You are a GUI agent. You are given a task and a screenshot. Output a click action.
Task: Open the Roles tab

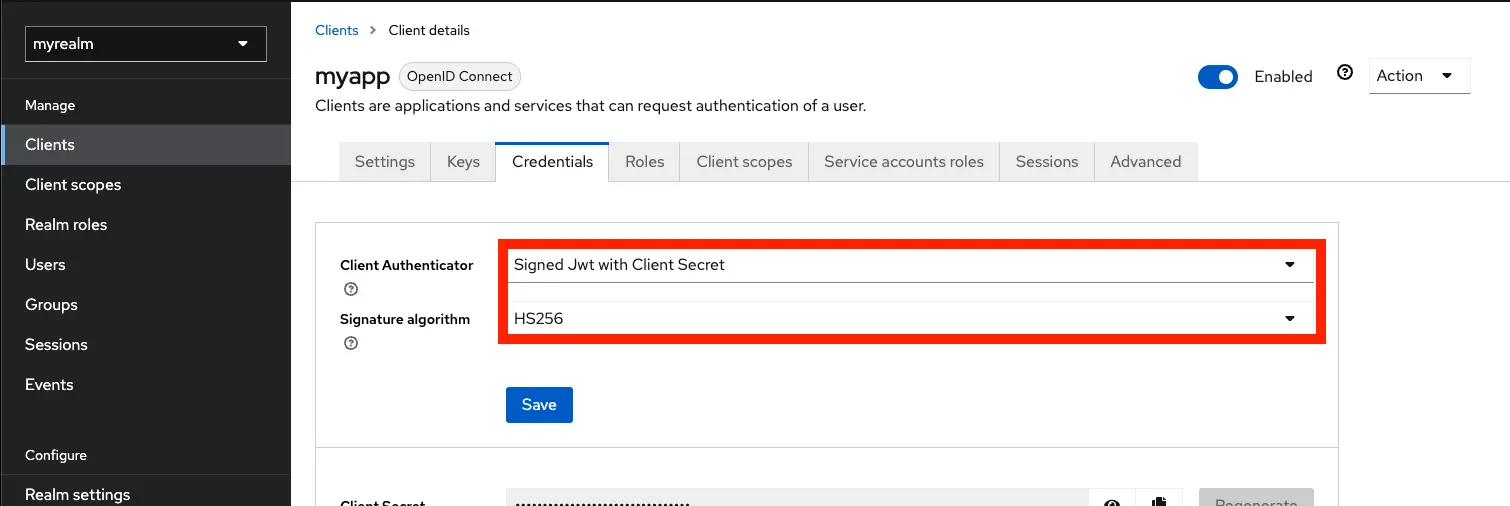[x=645, y=162]
